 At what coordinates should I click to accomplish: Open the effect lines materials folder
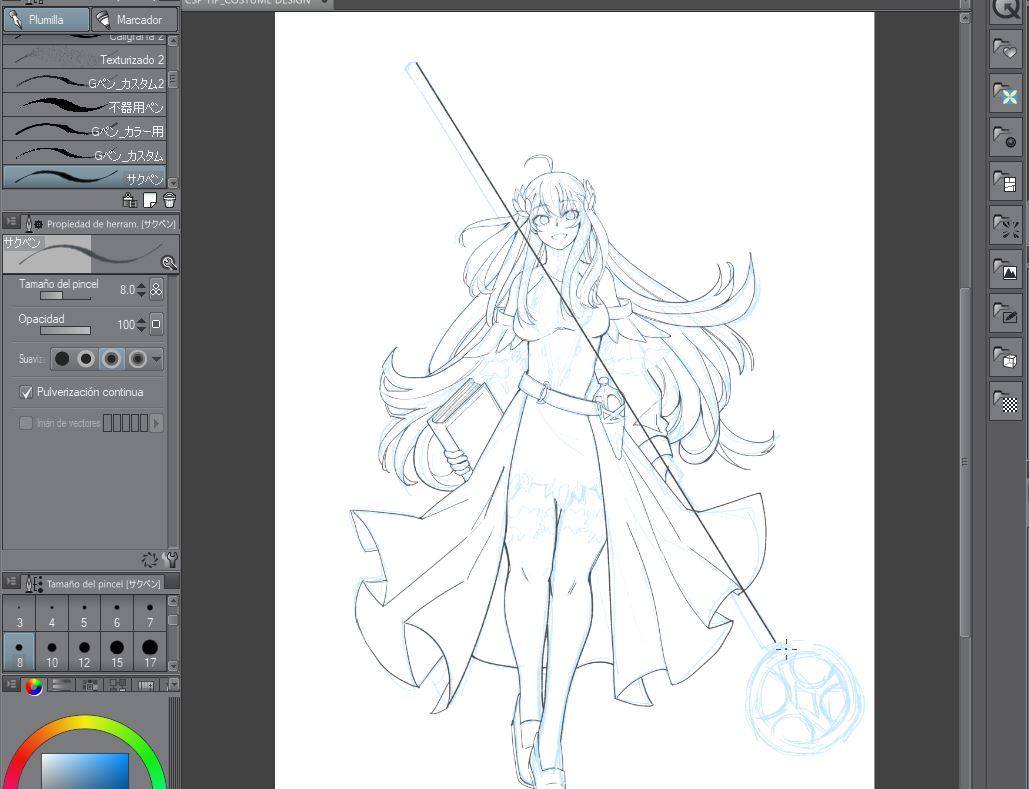click(1005, 225)
